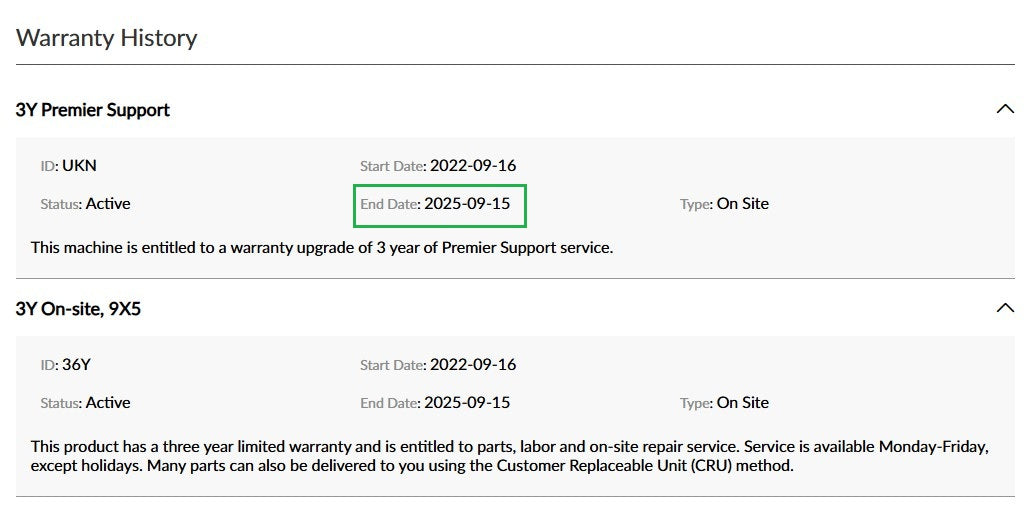1031x506 pixels.
Task: Click the Warranty History heading
Action: point(107,37)
